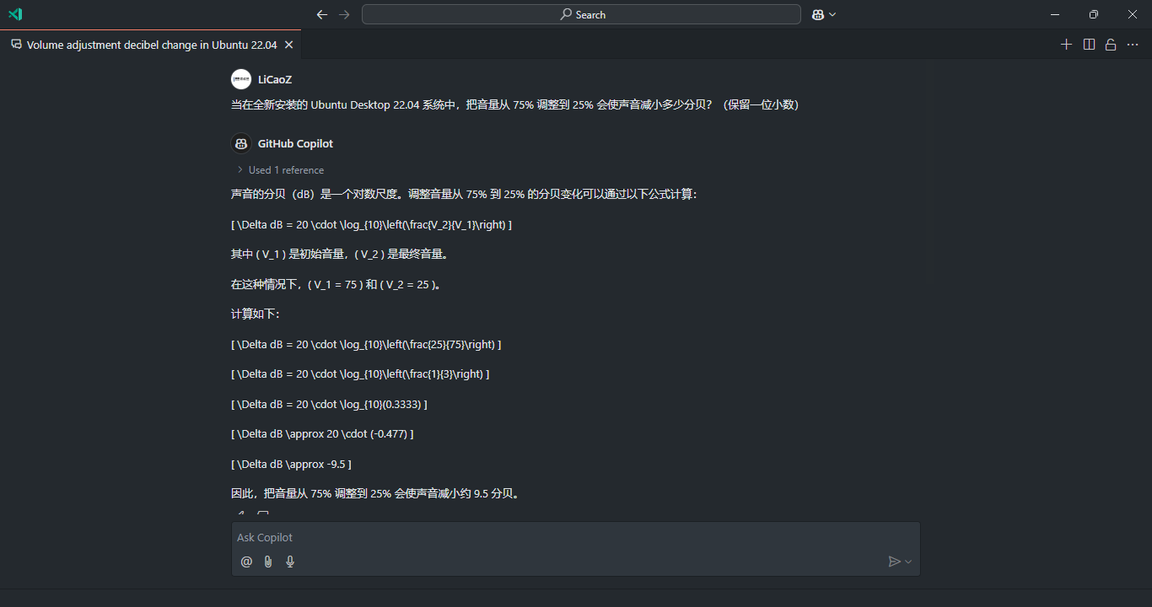Split the editor to the right
1152x607 pixels.
tap(1089, 45)
